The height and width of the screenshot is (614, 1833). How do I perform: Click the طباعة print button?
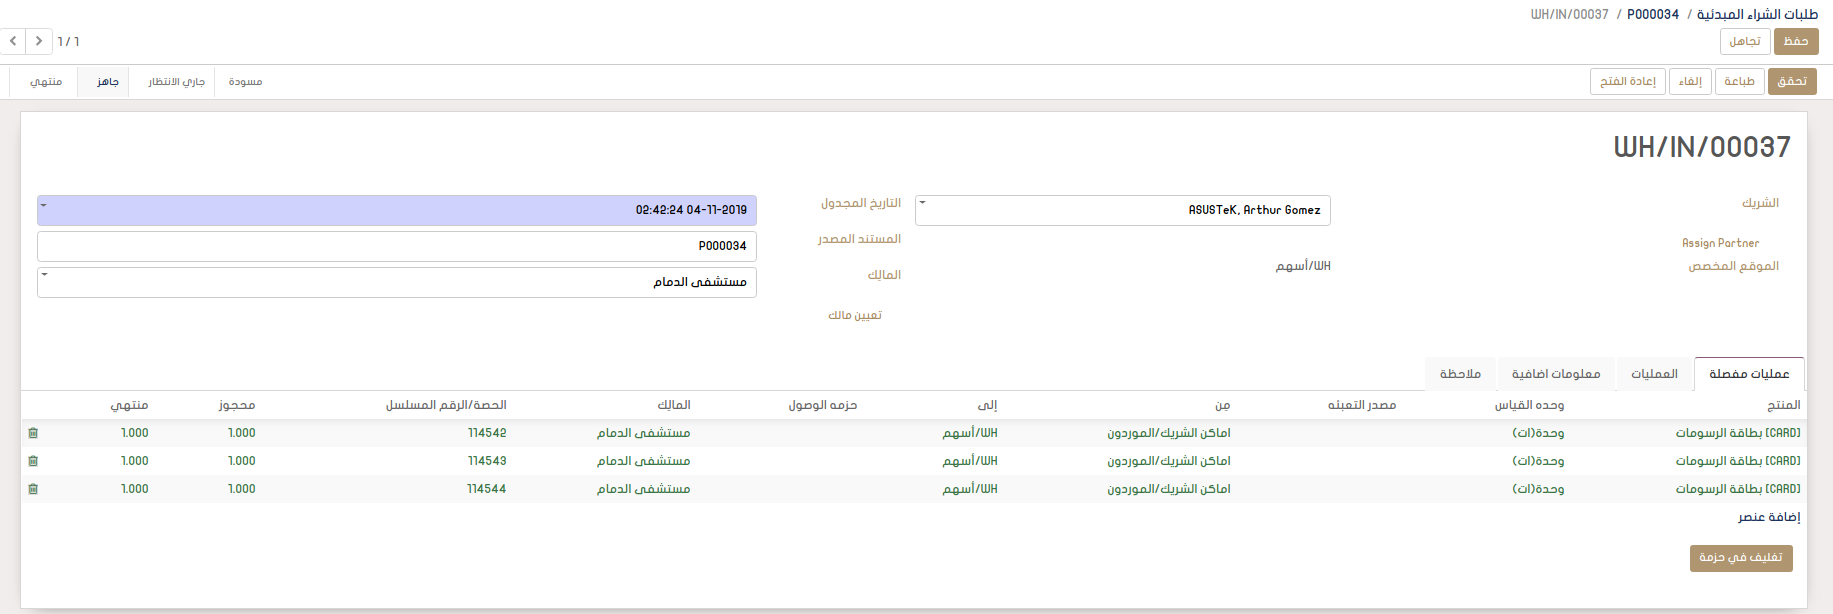[x=1739, y=81]
